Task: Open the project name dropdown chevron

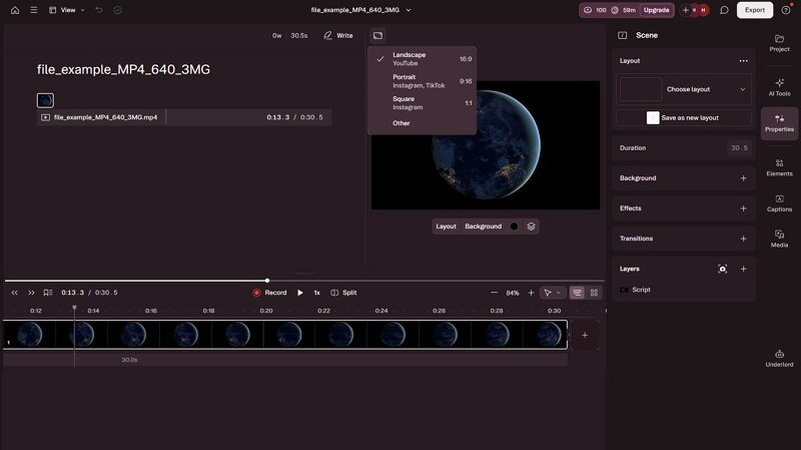Action: click(408, 10)
